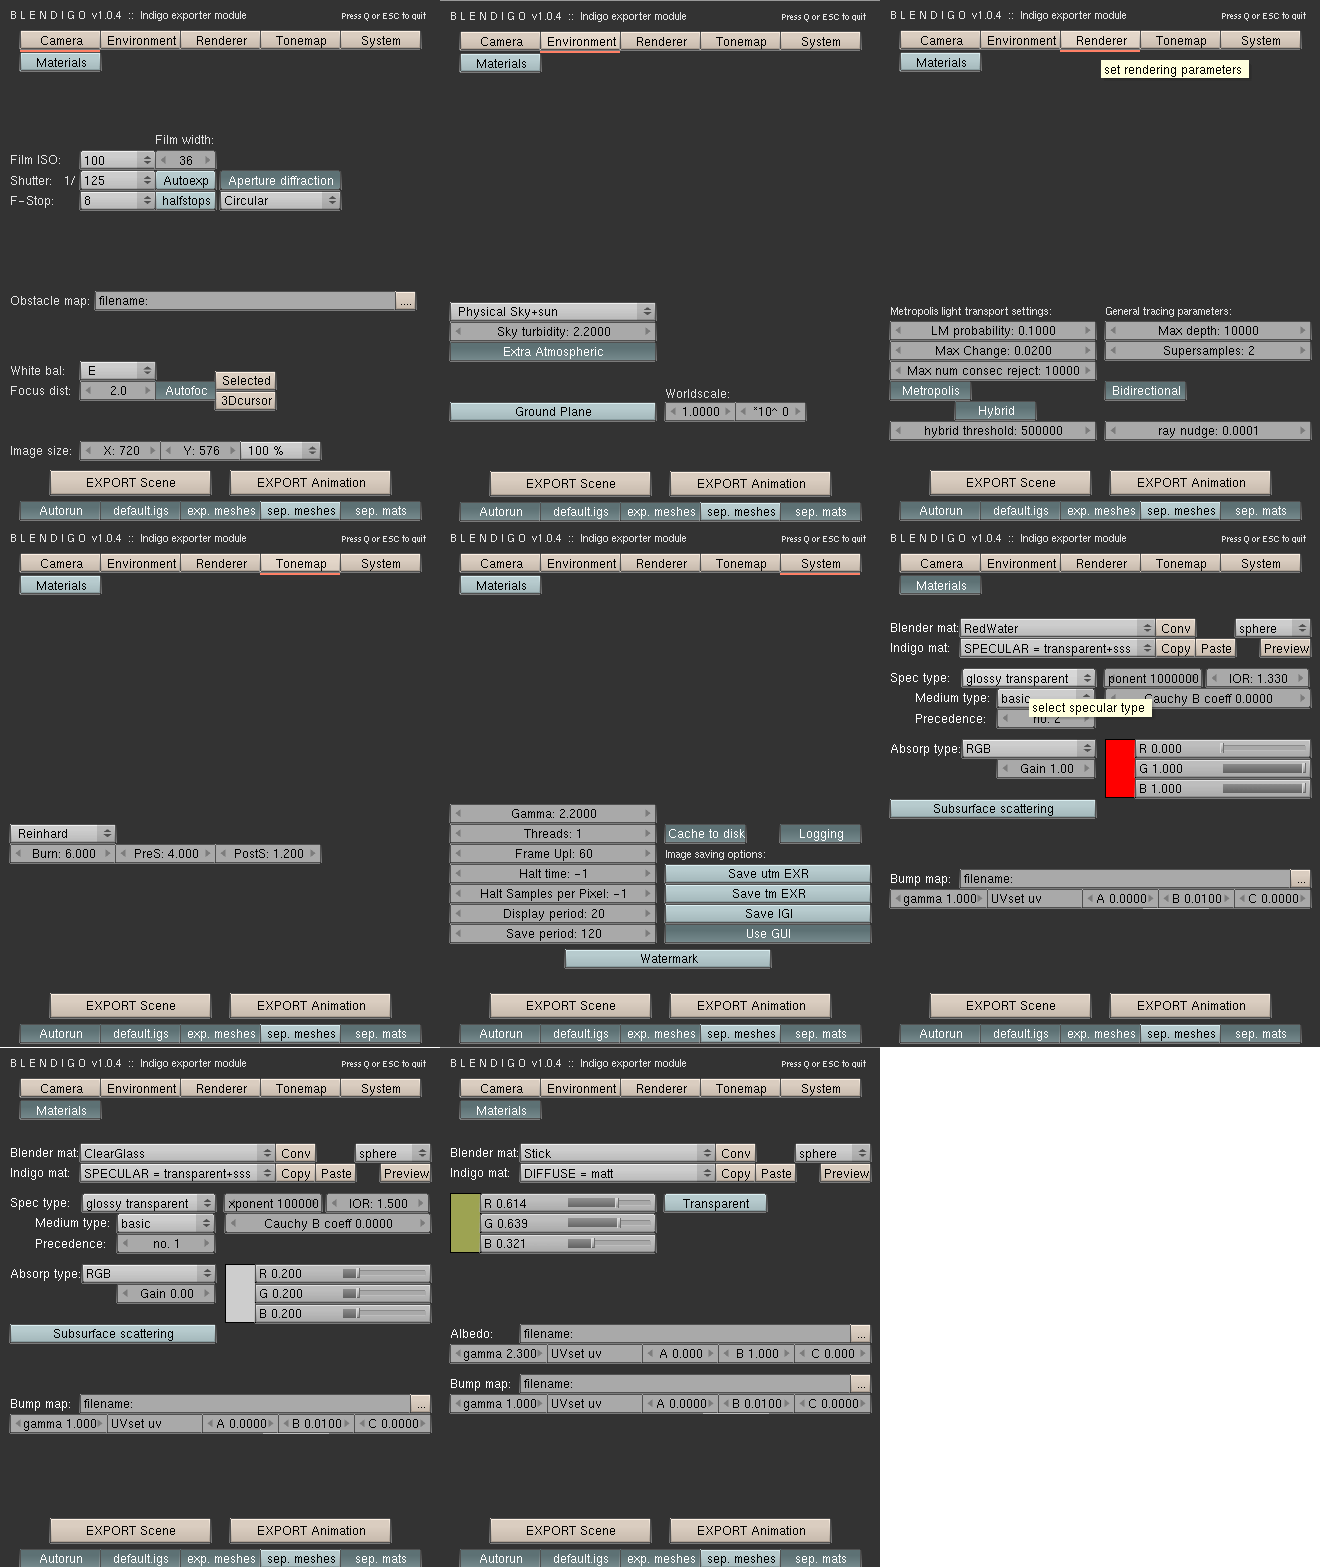Click Subsurface scattering in the ClearGlass panel
Screen dimensions: 1320x1567
tap(113, 1334)
